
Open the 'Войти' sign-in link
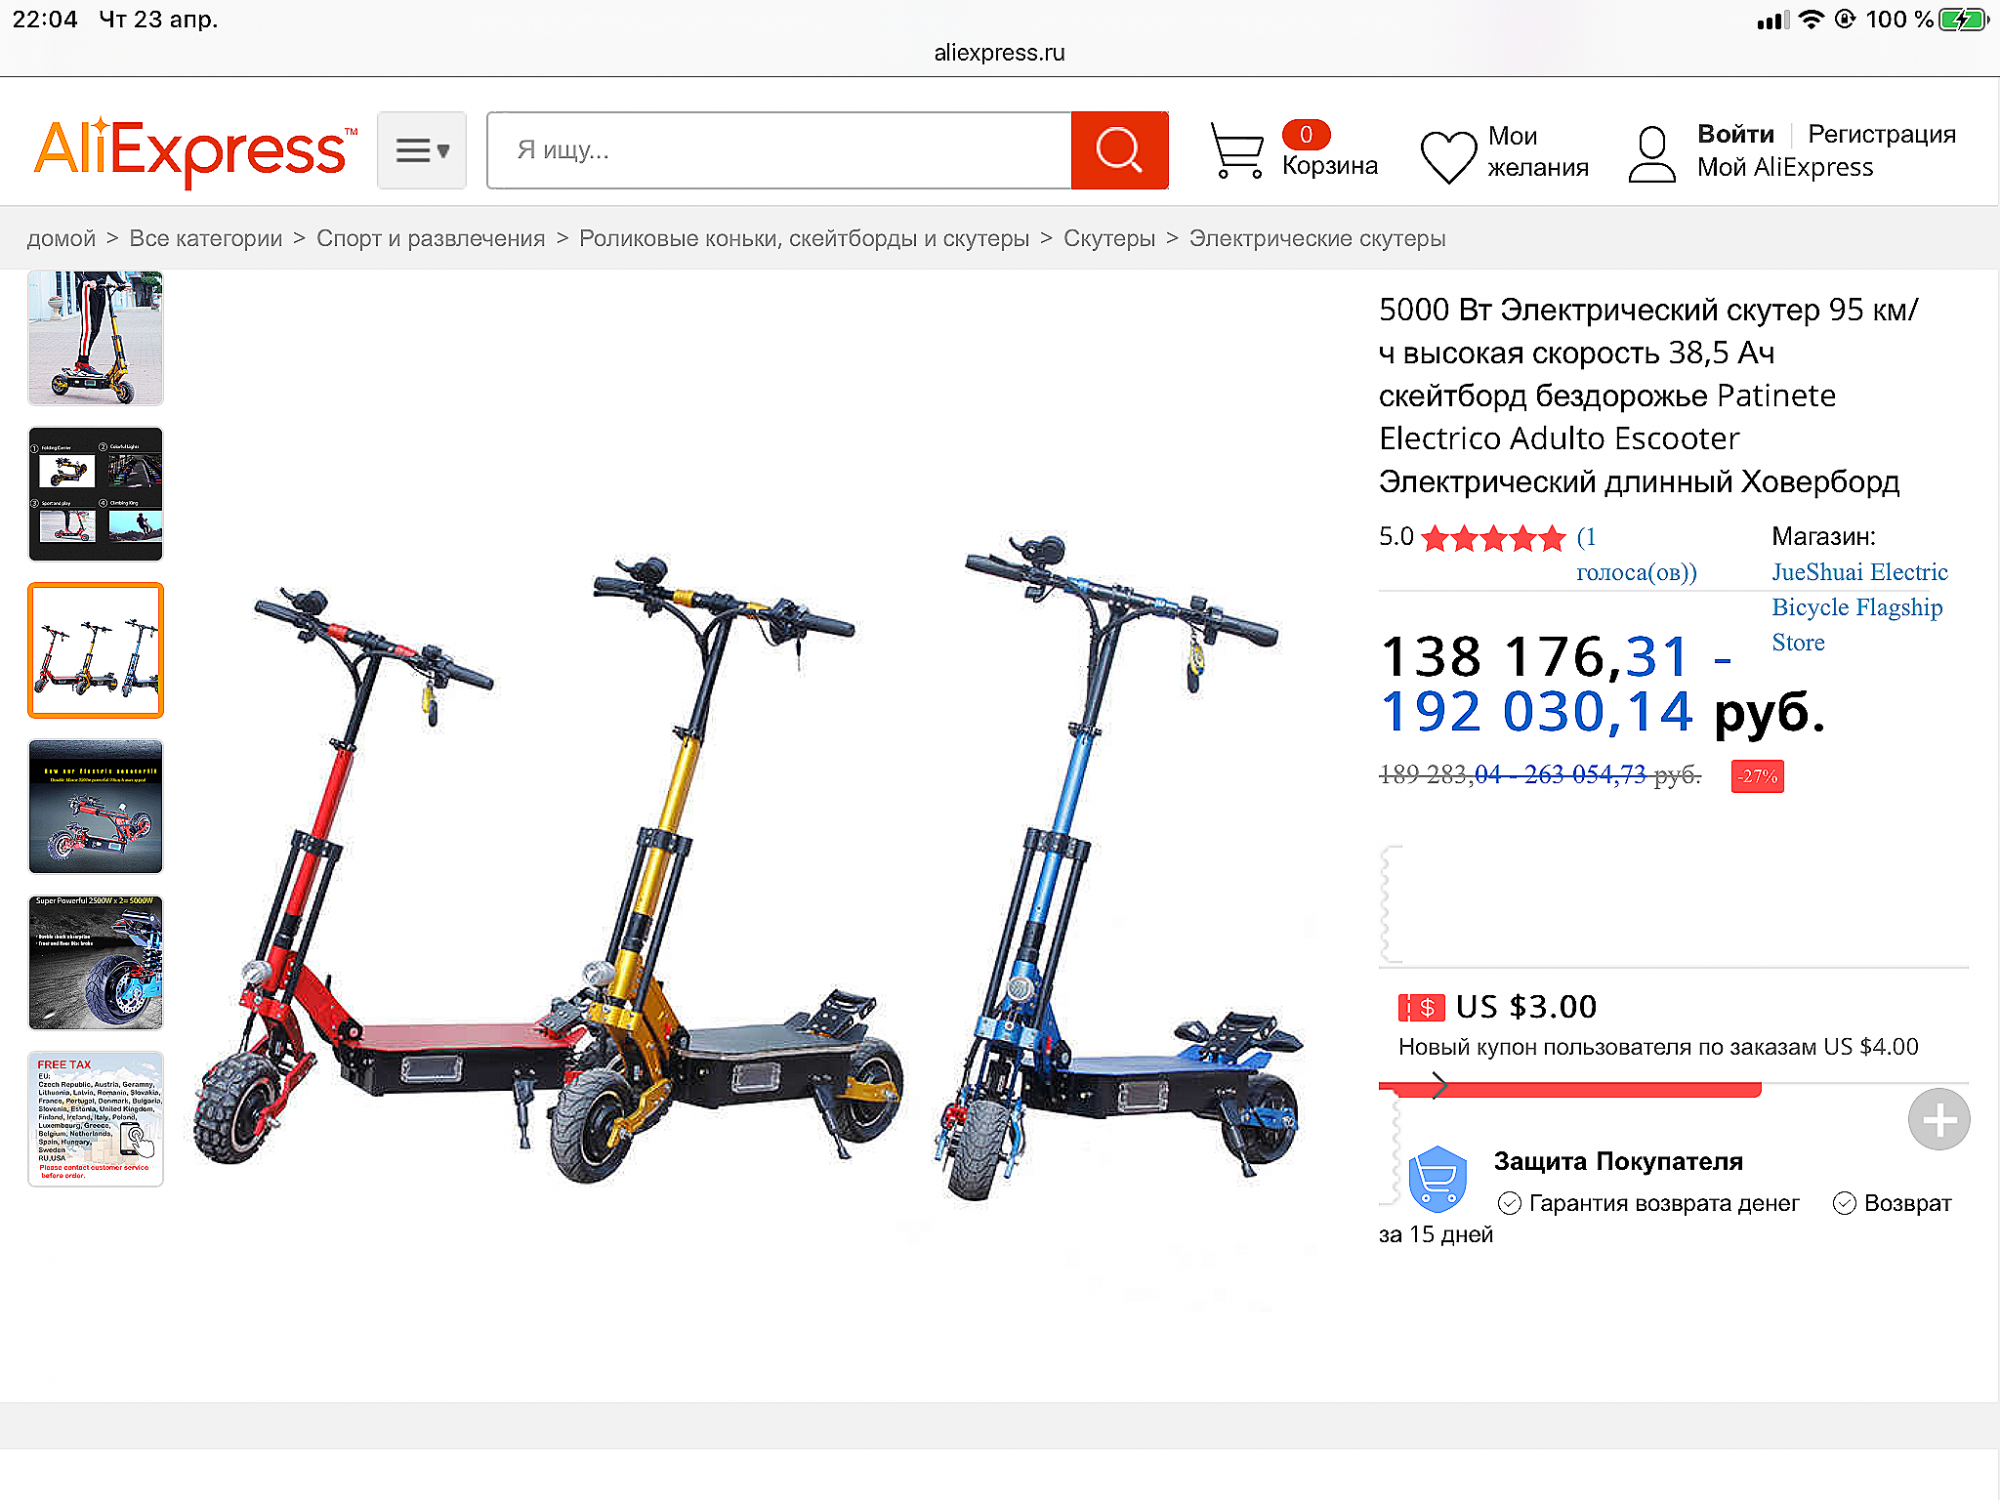pyautogui.click(x=1735, y=134)
